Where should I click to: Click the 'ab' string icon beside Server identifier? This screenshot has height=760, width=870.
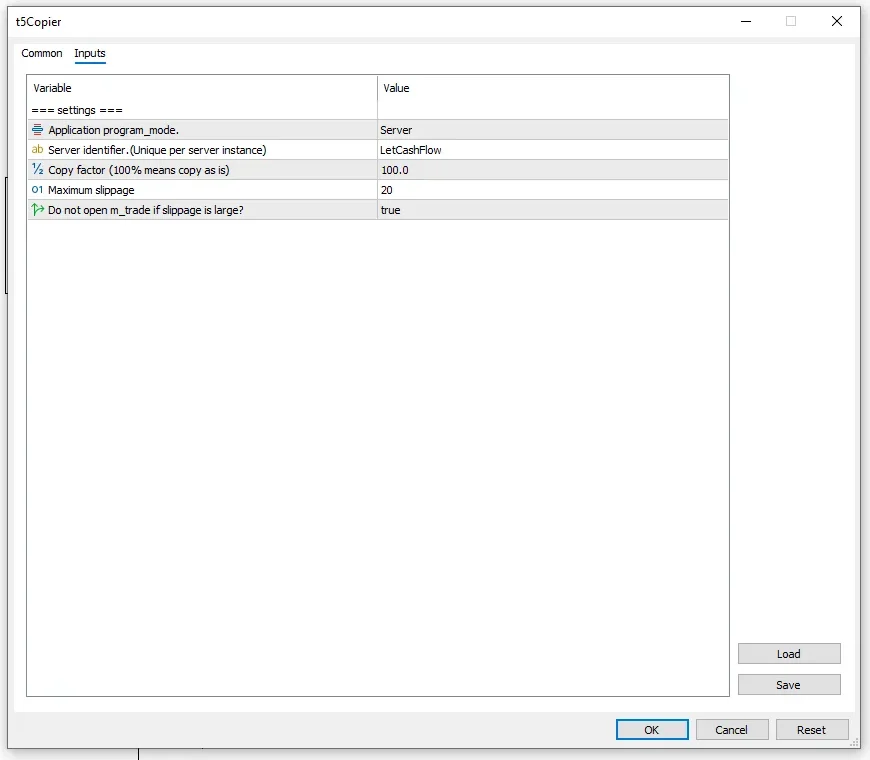pyautogui.click(x=37, y=149)
